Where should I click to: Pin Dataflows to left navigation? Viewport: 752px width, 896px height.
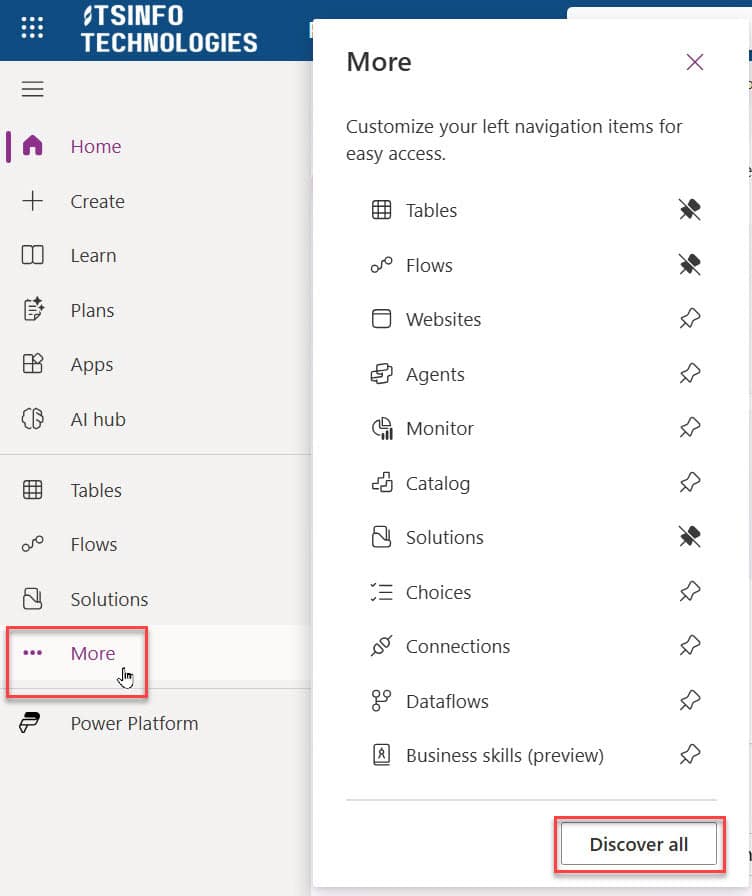[690, 701]
